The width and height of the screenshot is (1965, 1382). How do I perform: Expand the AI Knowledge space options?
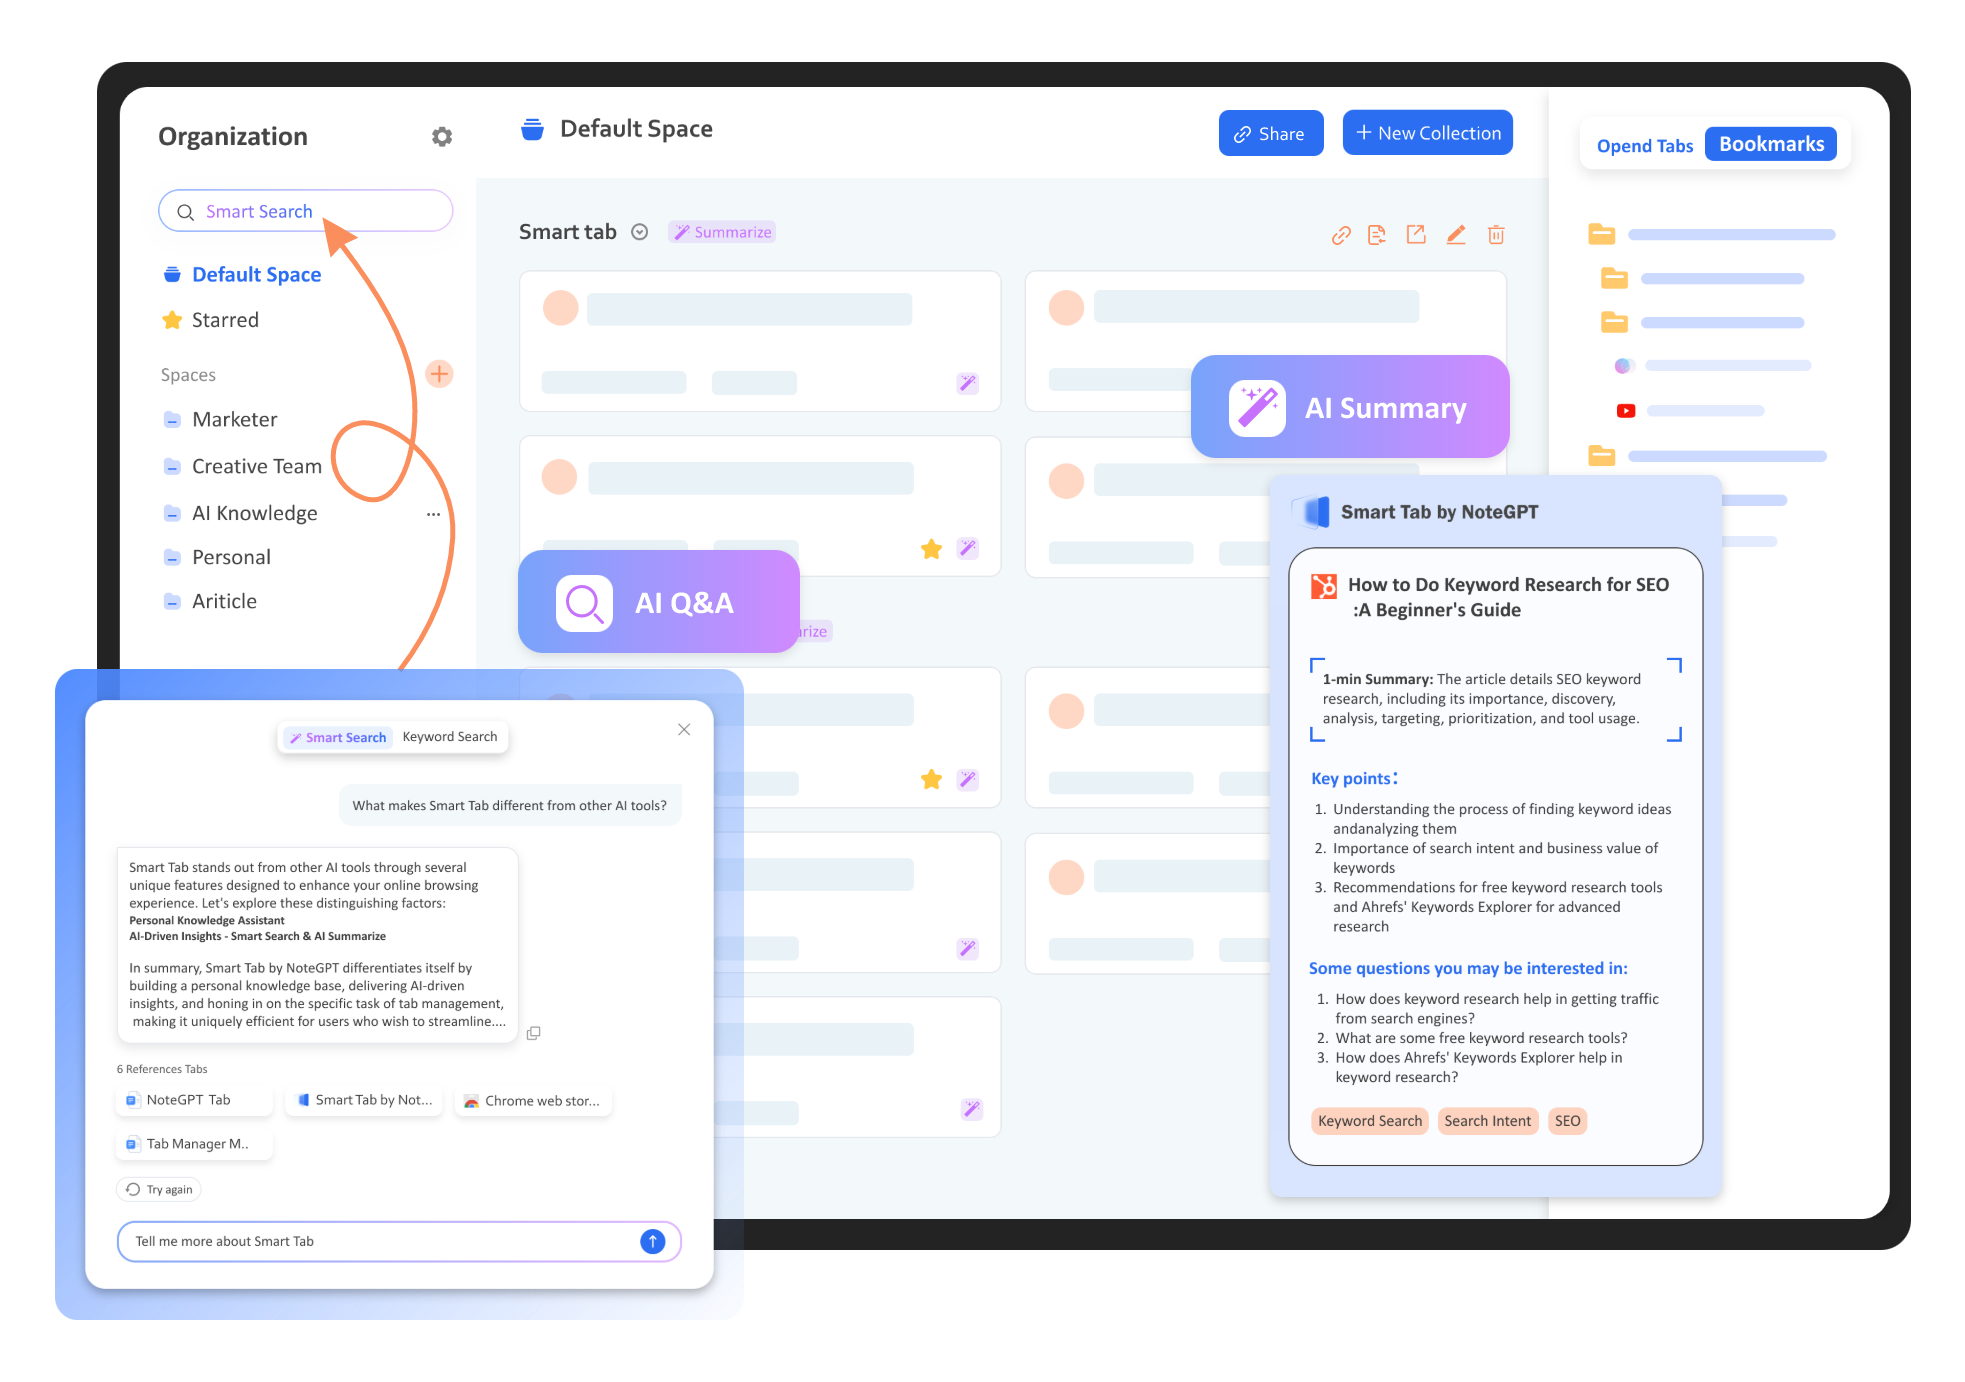[x=434, y=512]
